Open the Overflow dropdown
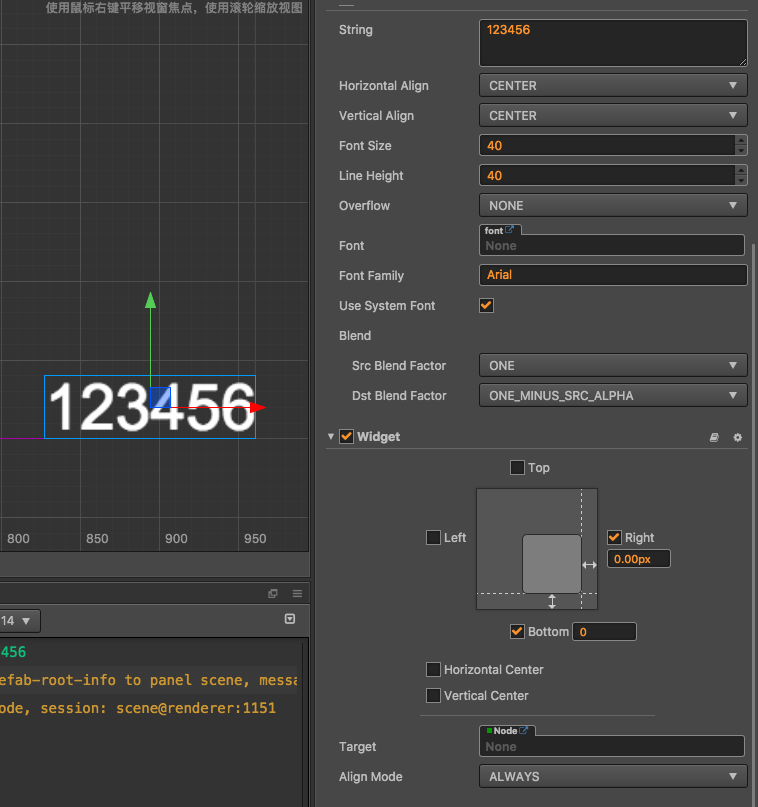The image size is (758, 807). tap(612, 206)
